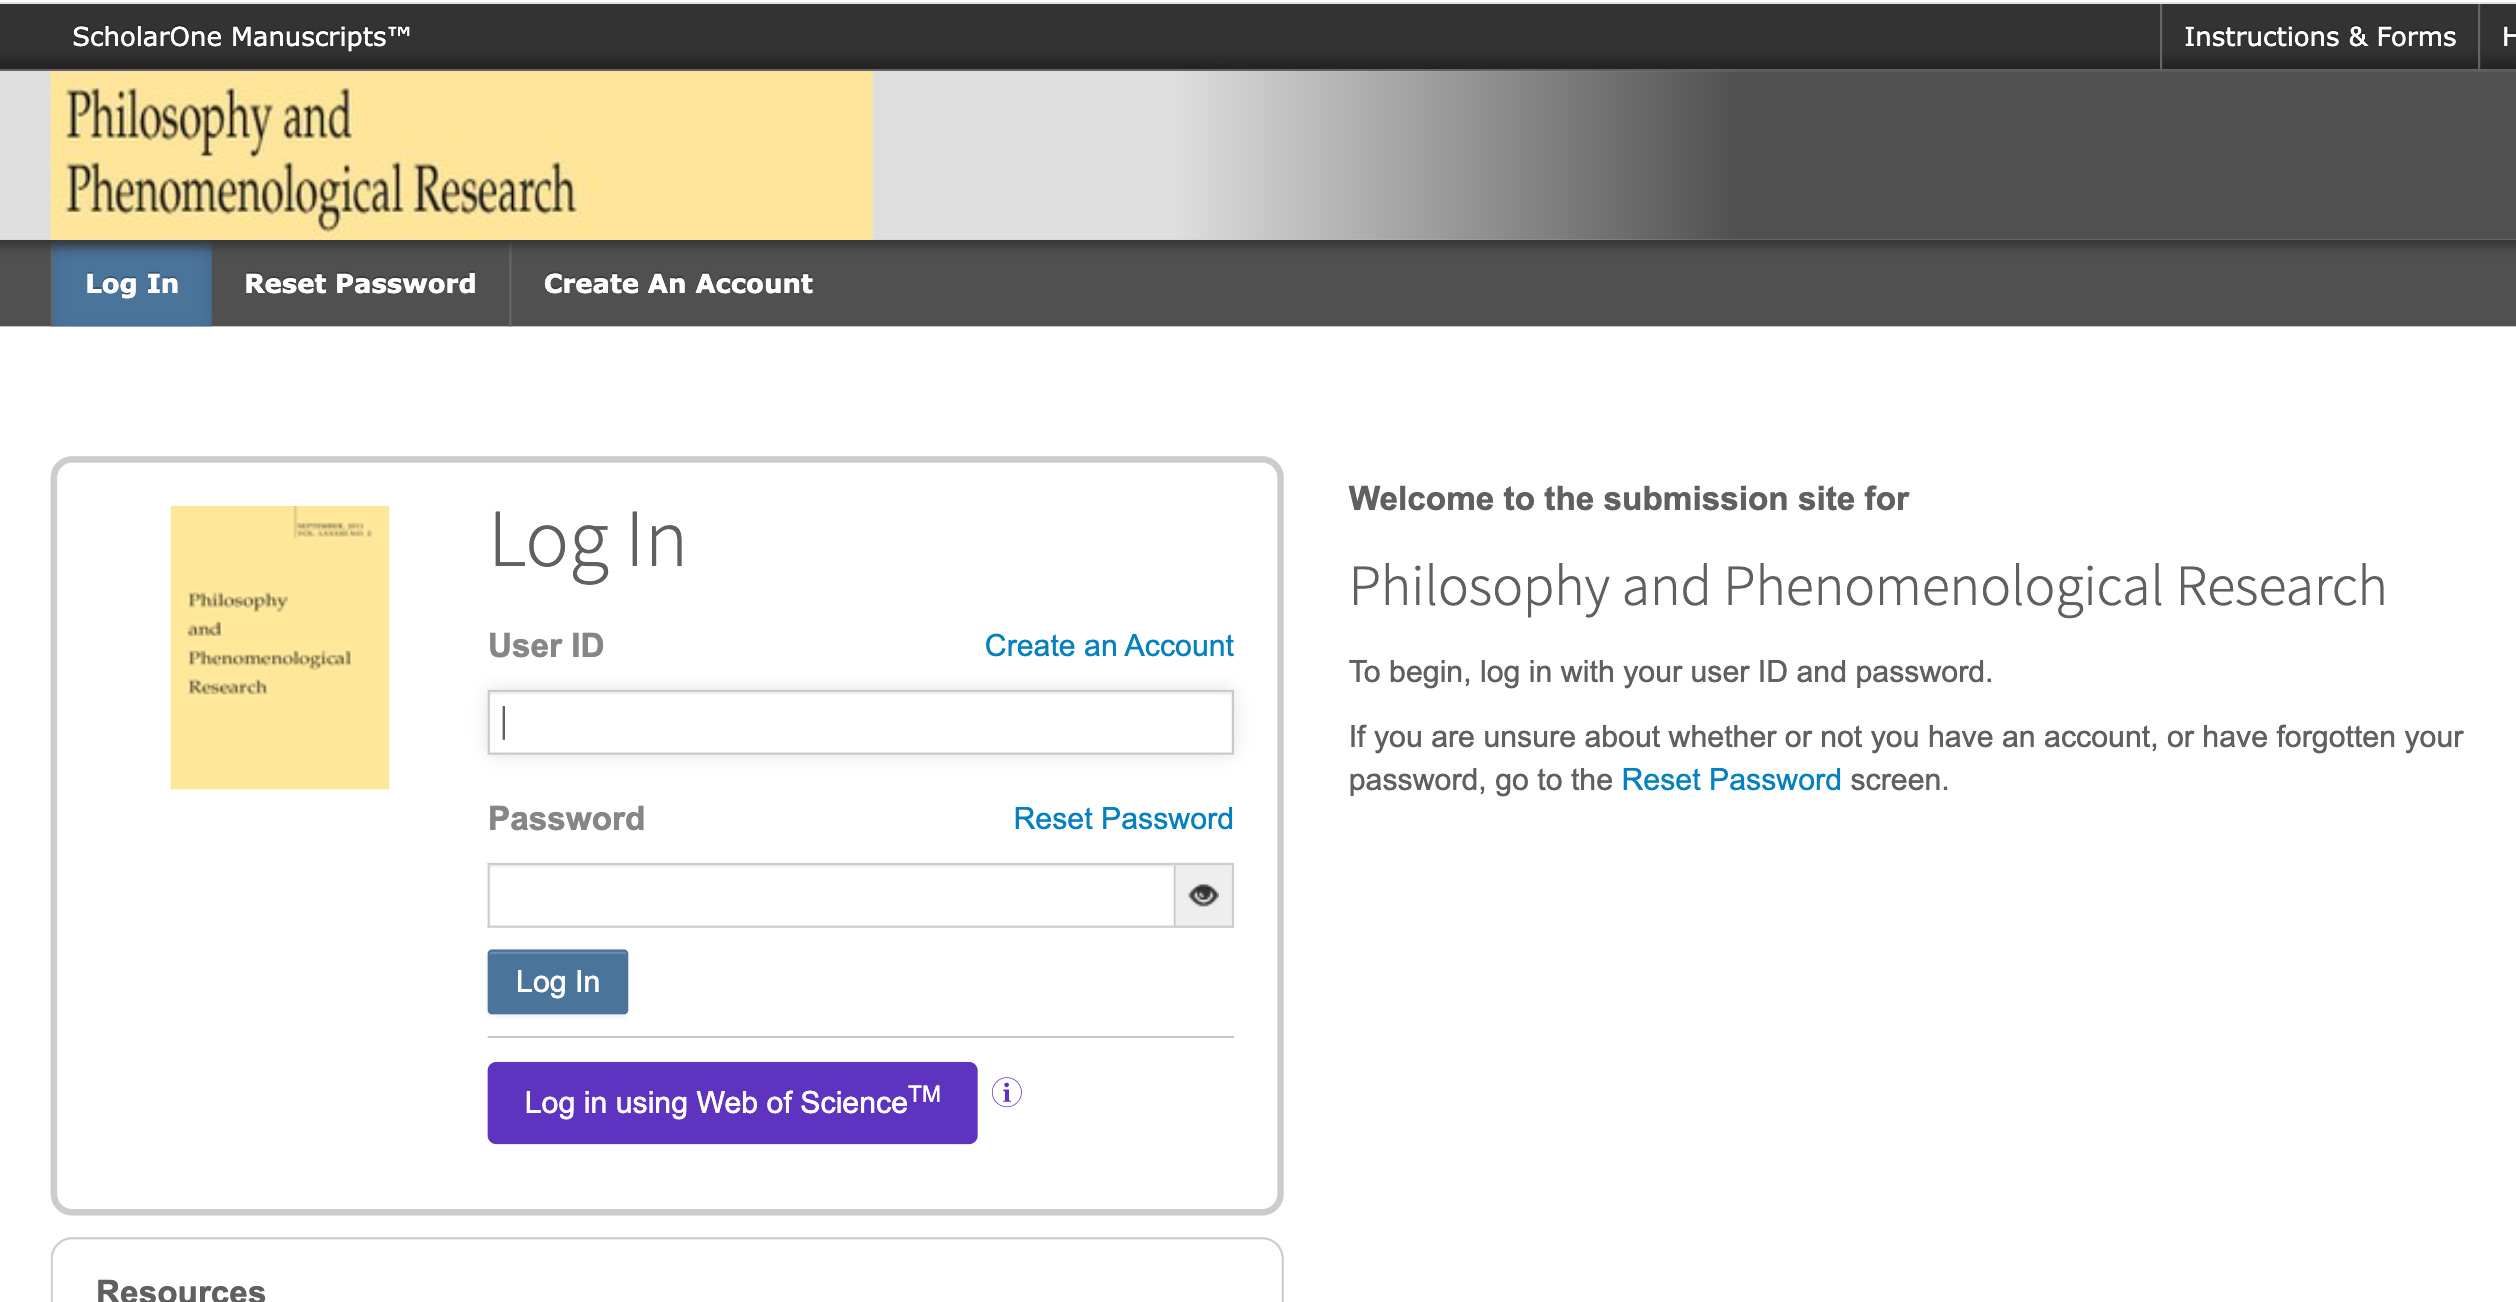2516x1302 pixels.
Task: Click the Log In heading above the form
Action: pyautogui.click(x=587, y=540)
